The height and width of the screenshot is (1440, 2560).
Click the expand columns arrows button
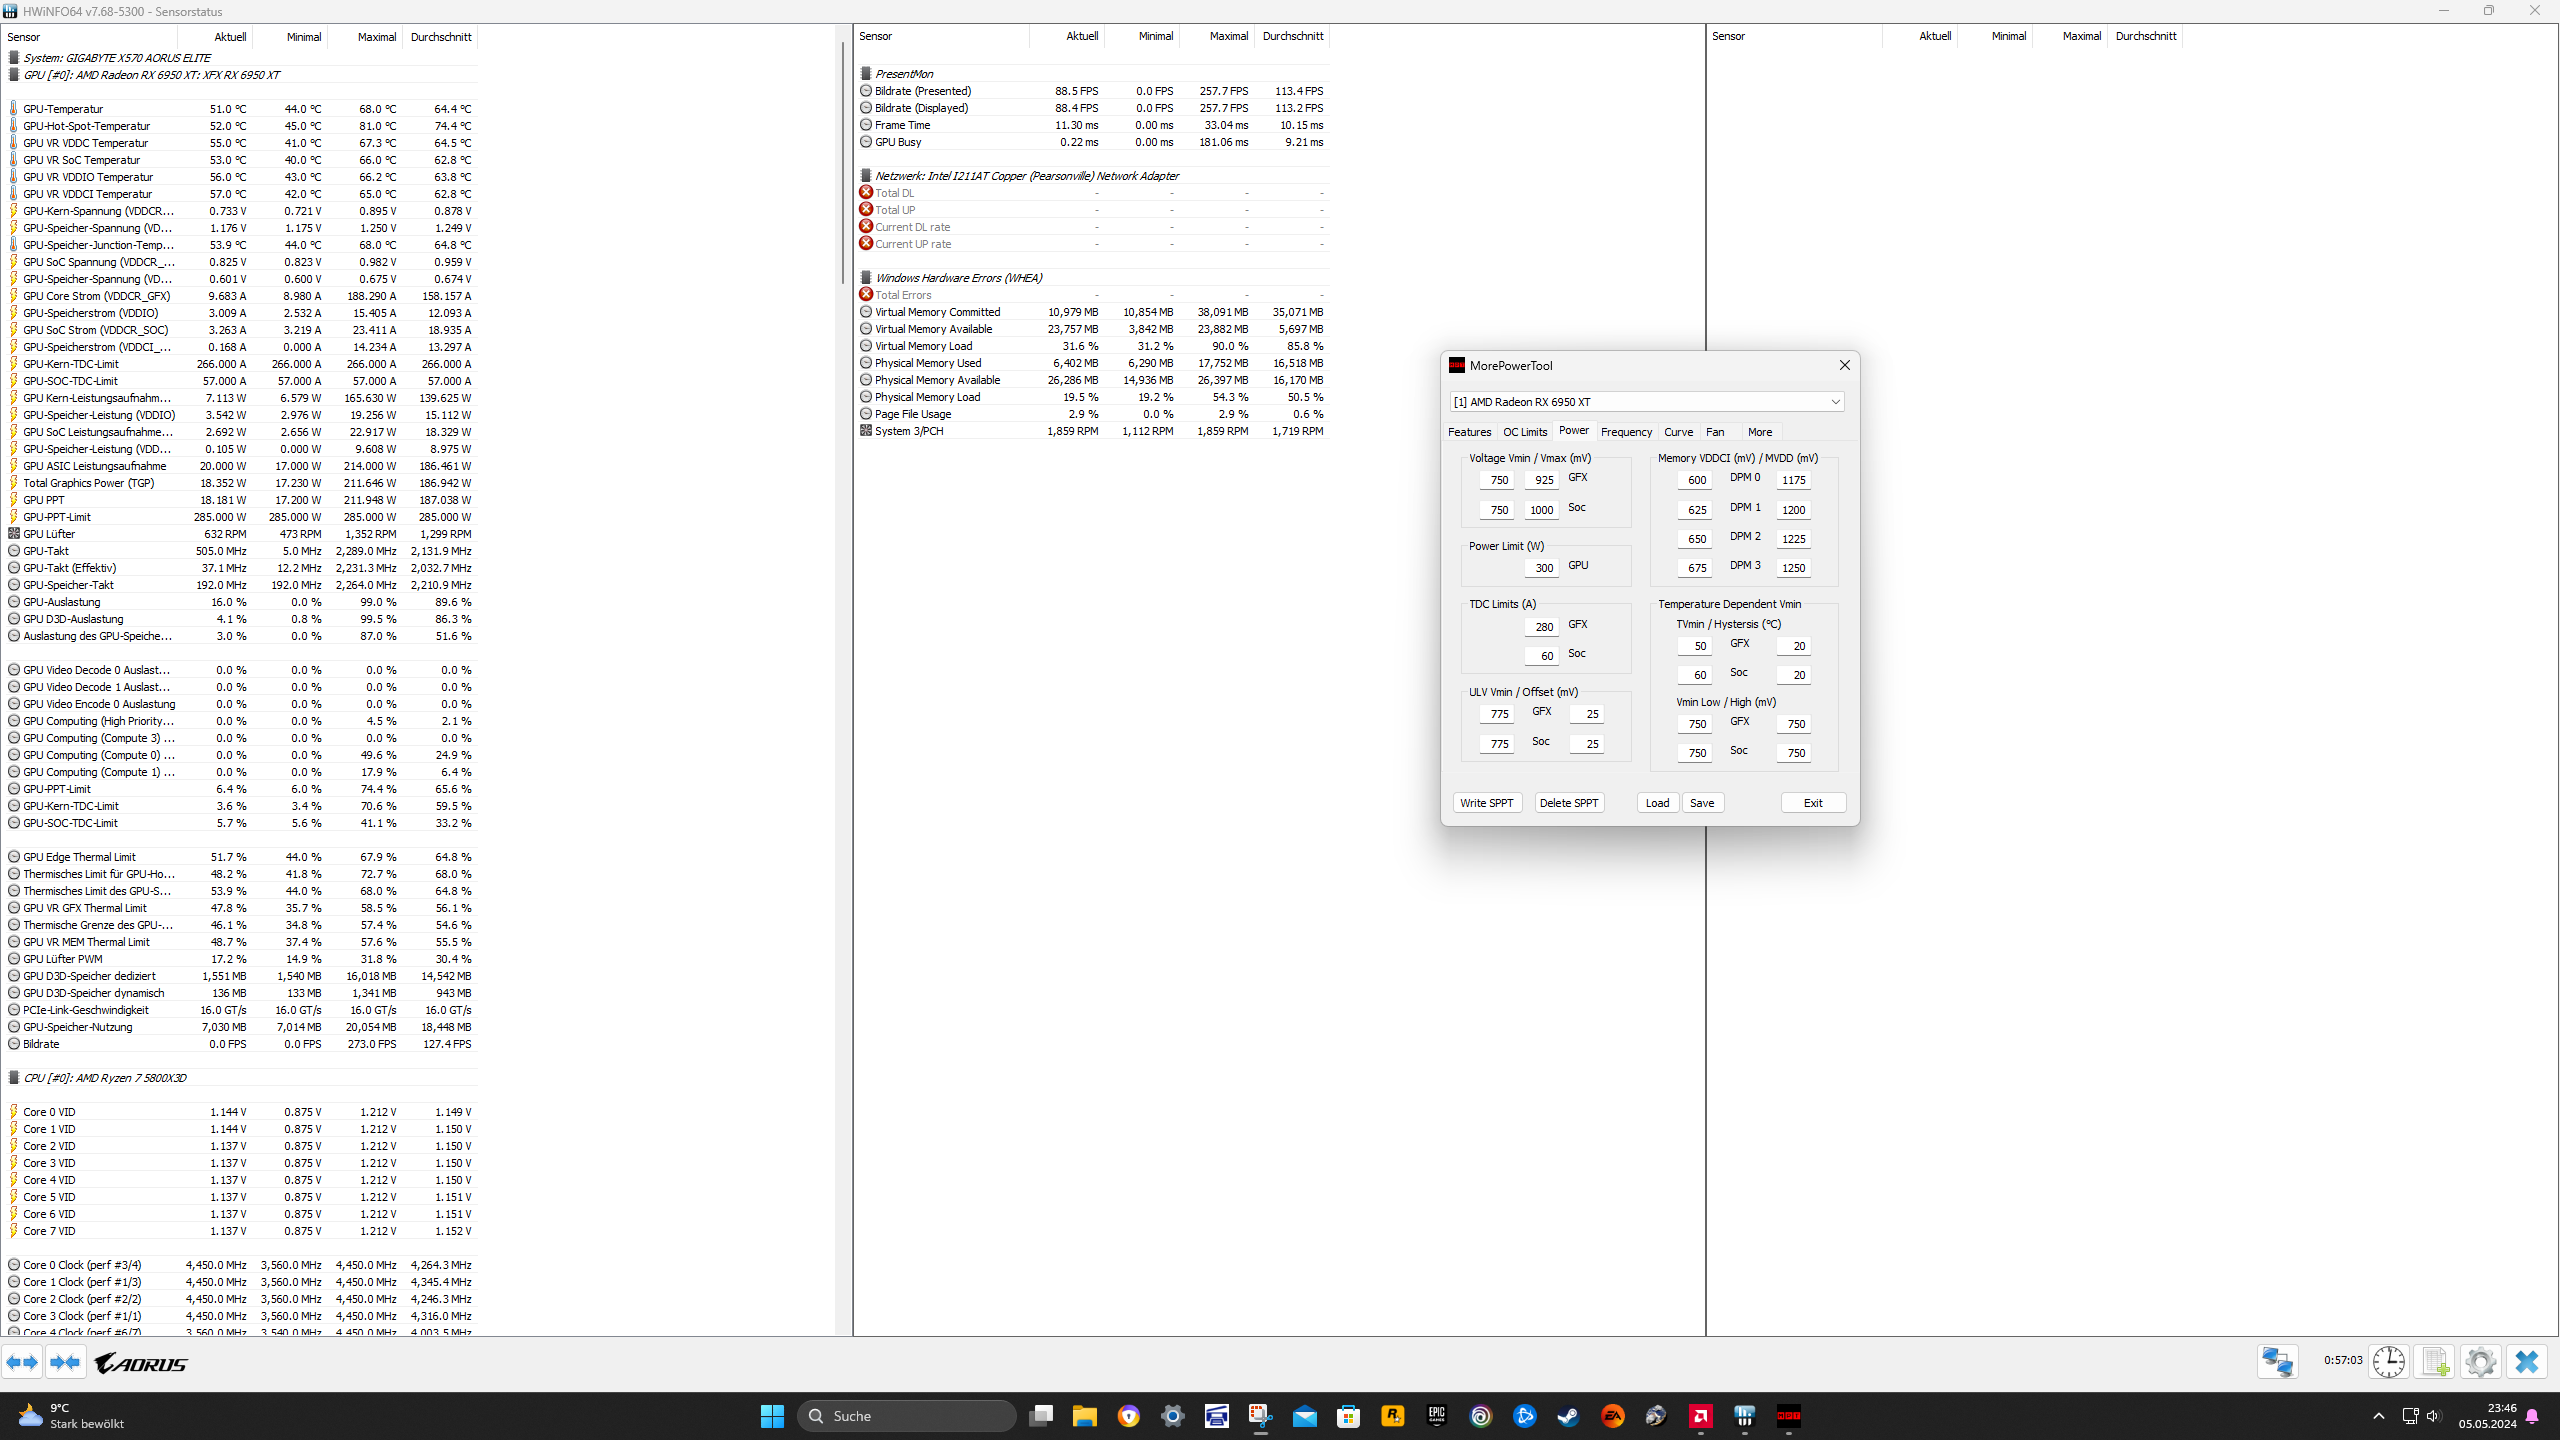click(22, 1362)
